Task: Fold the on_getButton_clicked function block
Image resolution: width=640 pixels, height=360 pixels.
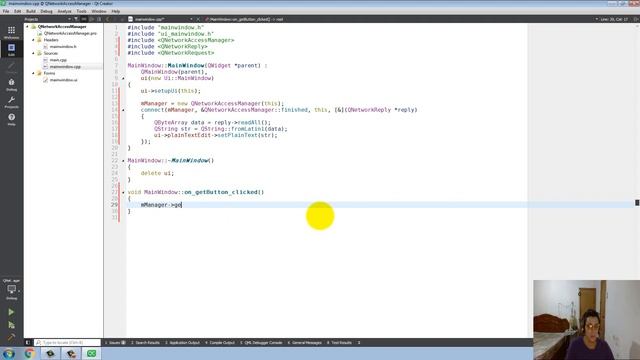Action: (123, 192)
